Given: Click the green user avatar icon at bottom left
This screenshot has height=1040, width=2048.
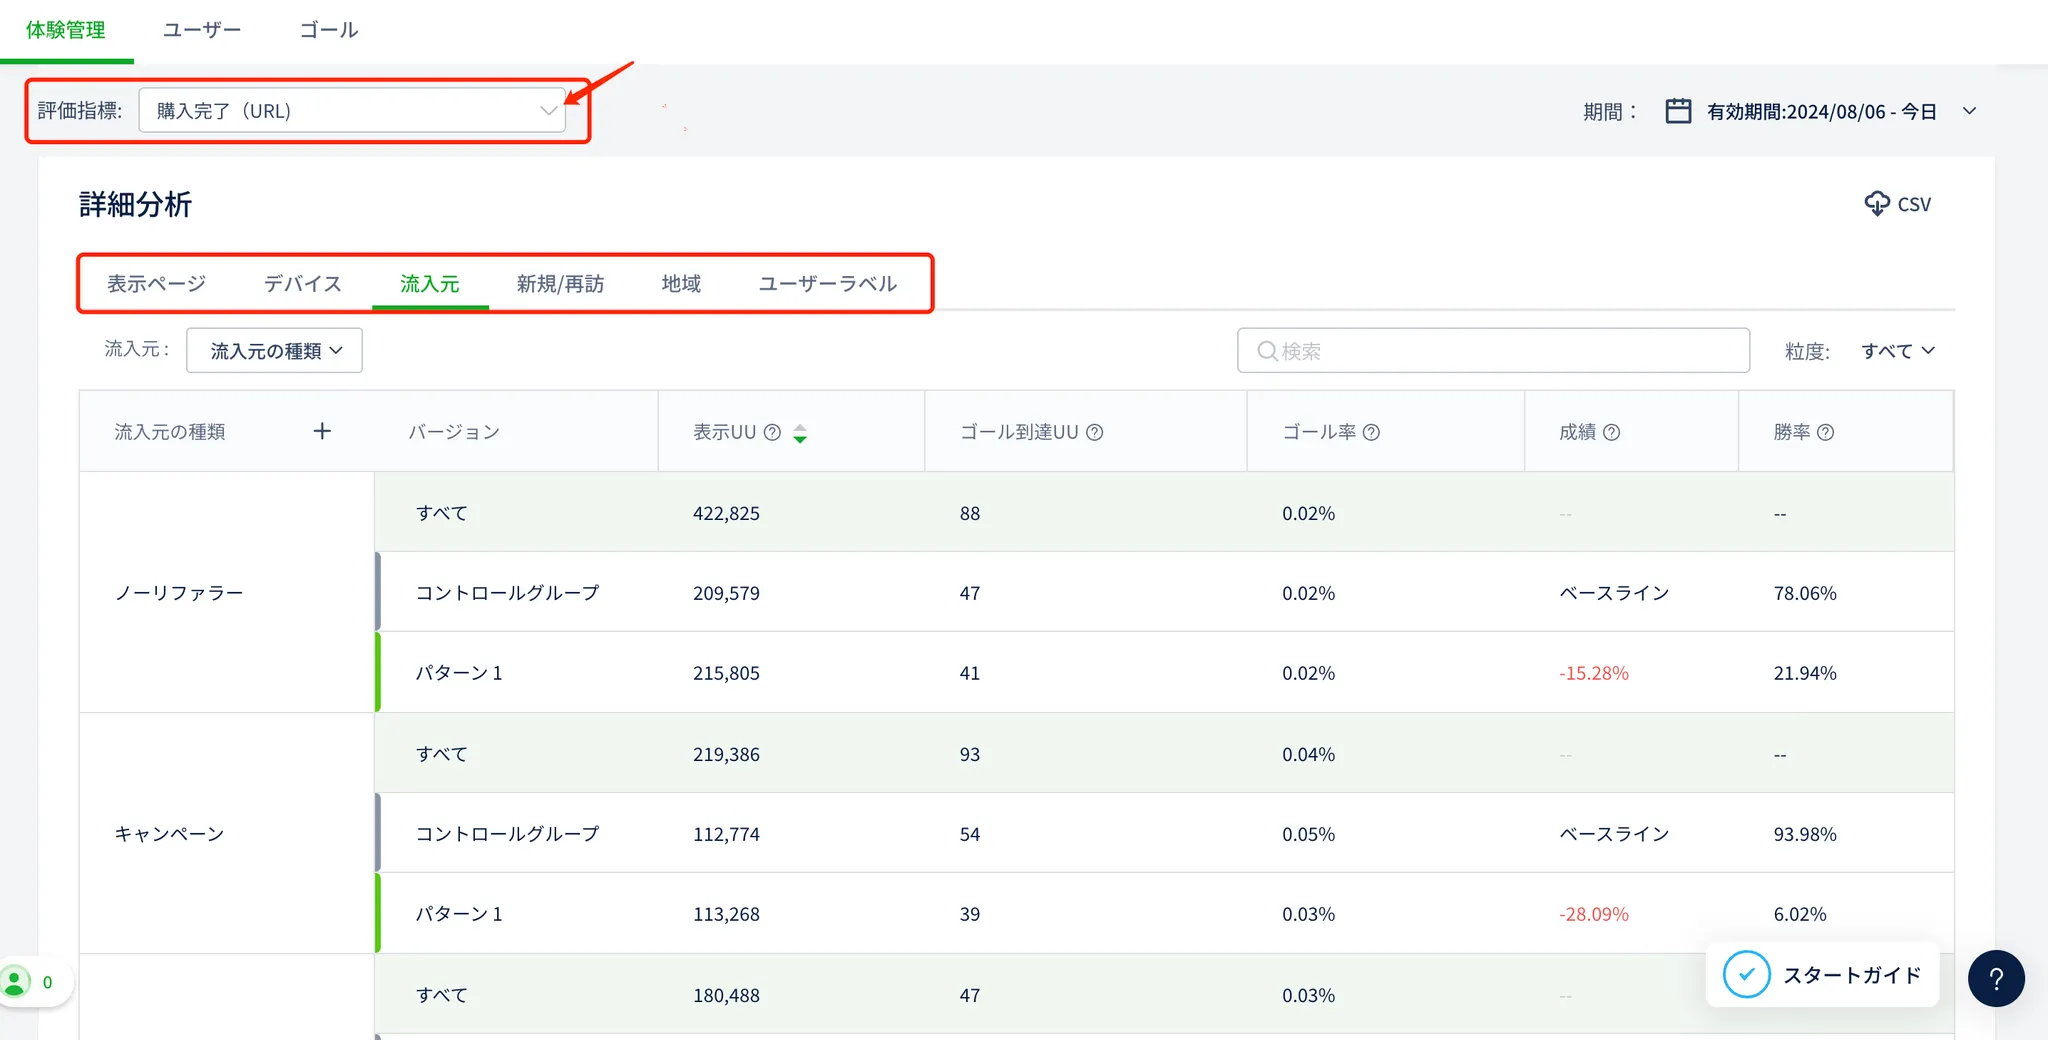Looking at the screenshot, I should click(16, 981).
